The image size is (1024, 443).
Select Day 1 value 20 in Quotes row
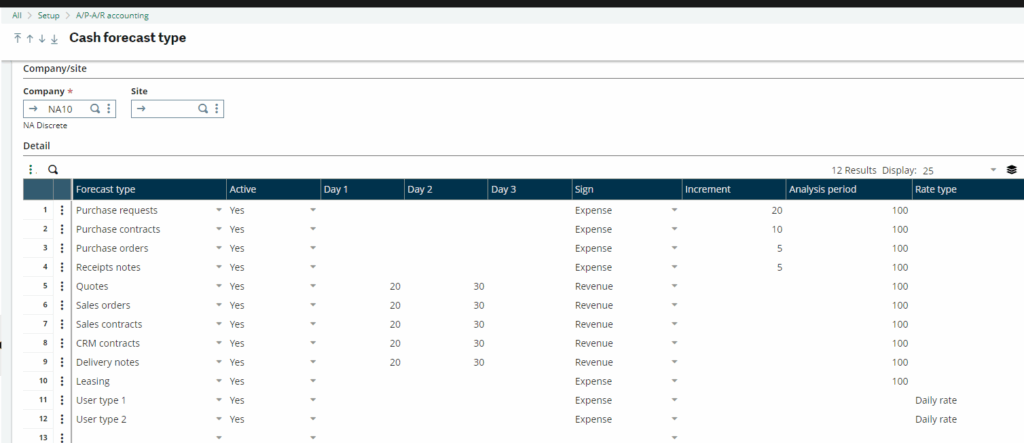395,286
